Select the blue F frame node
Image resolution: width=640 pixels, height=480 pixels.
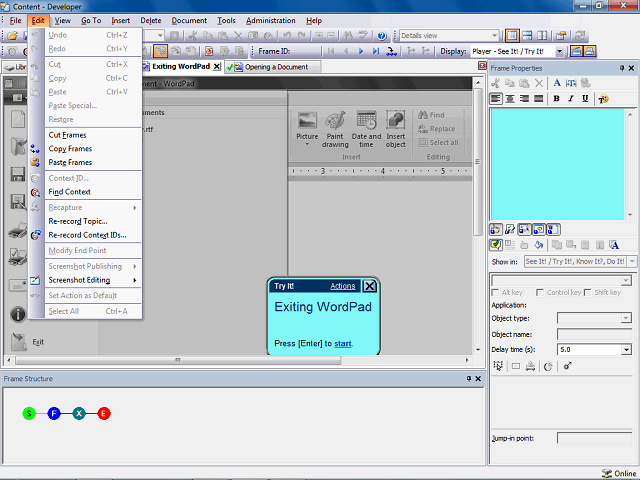[x=54, y=413]
